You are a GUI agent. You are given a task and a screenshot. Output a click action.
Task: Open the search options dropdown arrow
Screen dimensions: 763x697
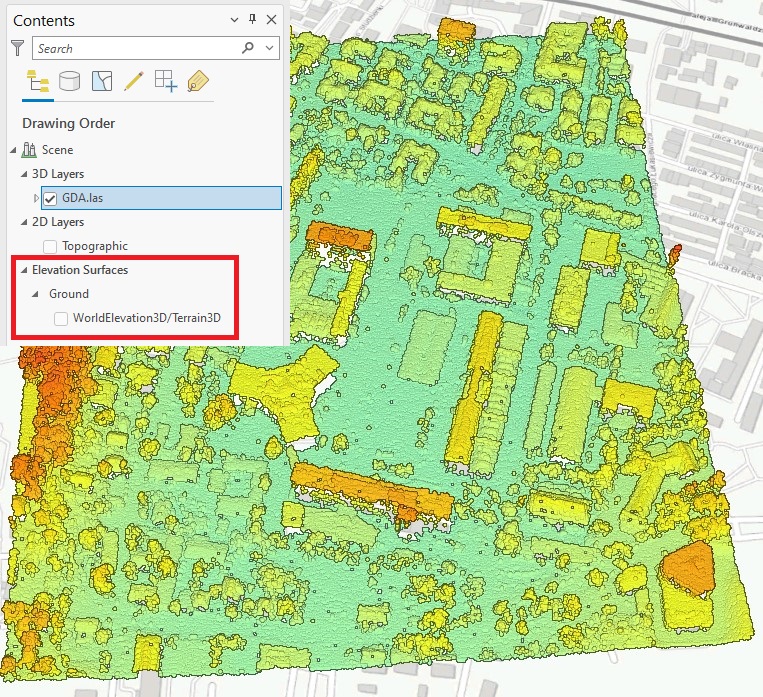(x=271, y=48)
